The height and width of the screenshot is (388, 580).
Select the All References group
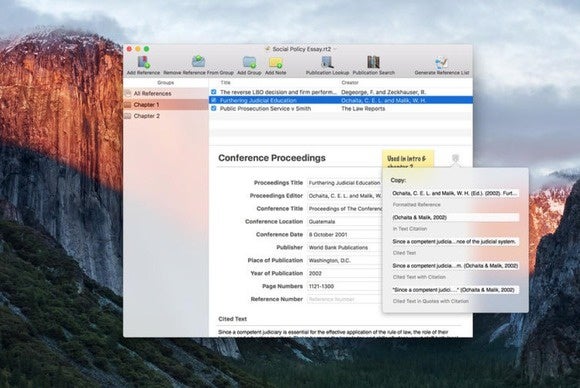coord(166,94)
